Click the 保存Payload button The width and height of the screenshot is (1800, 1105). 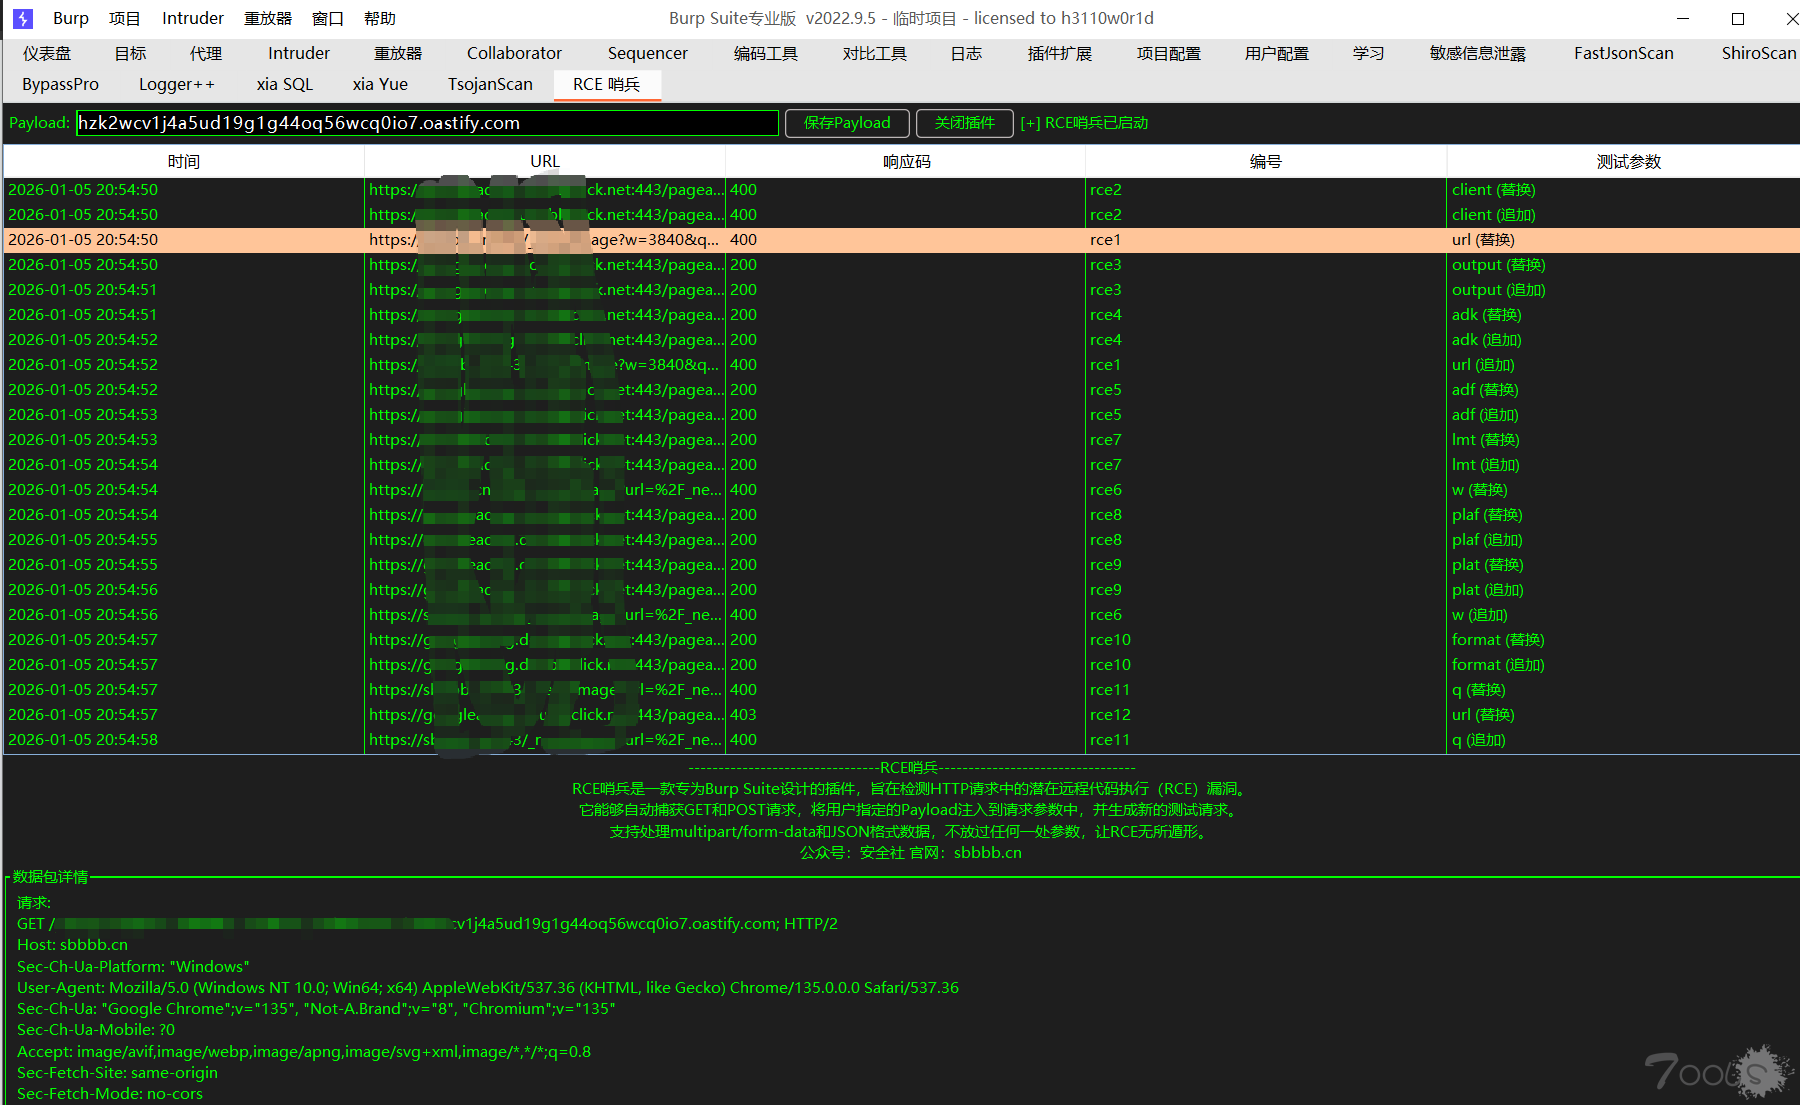(x=847, y=123)
